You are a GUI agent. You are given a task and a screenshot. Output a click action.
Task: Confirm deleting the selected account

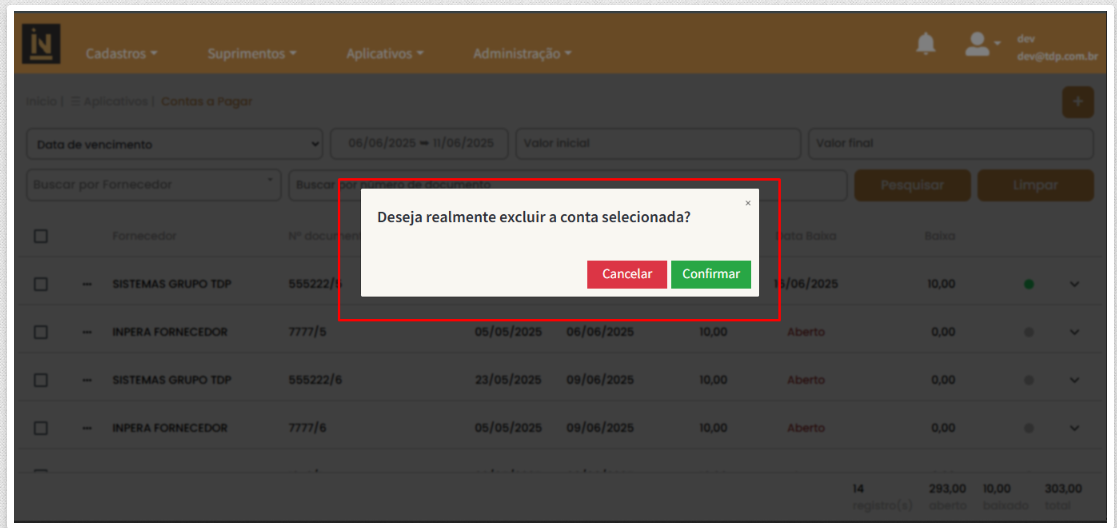710,274
